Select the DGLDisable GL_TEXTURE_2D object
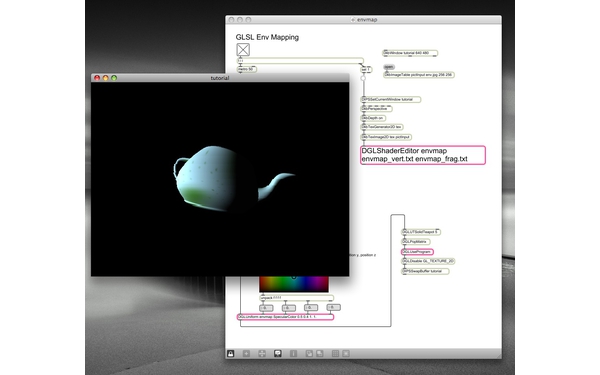 tap(428, 261)
